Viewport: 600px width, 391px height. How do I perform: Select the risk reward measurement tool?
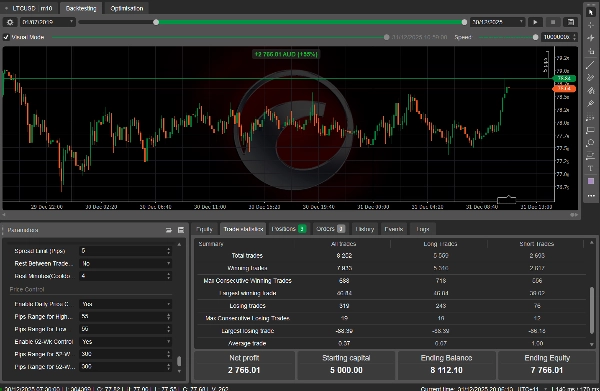(591, 156)
